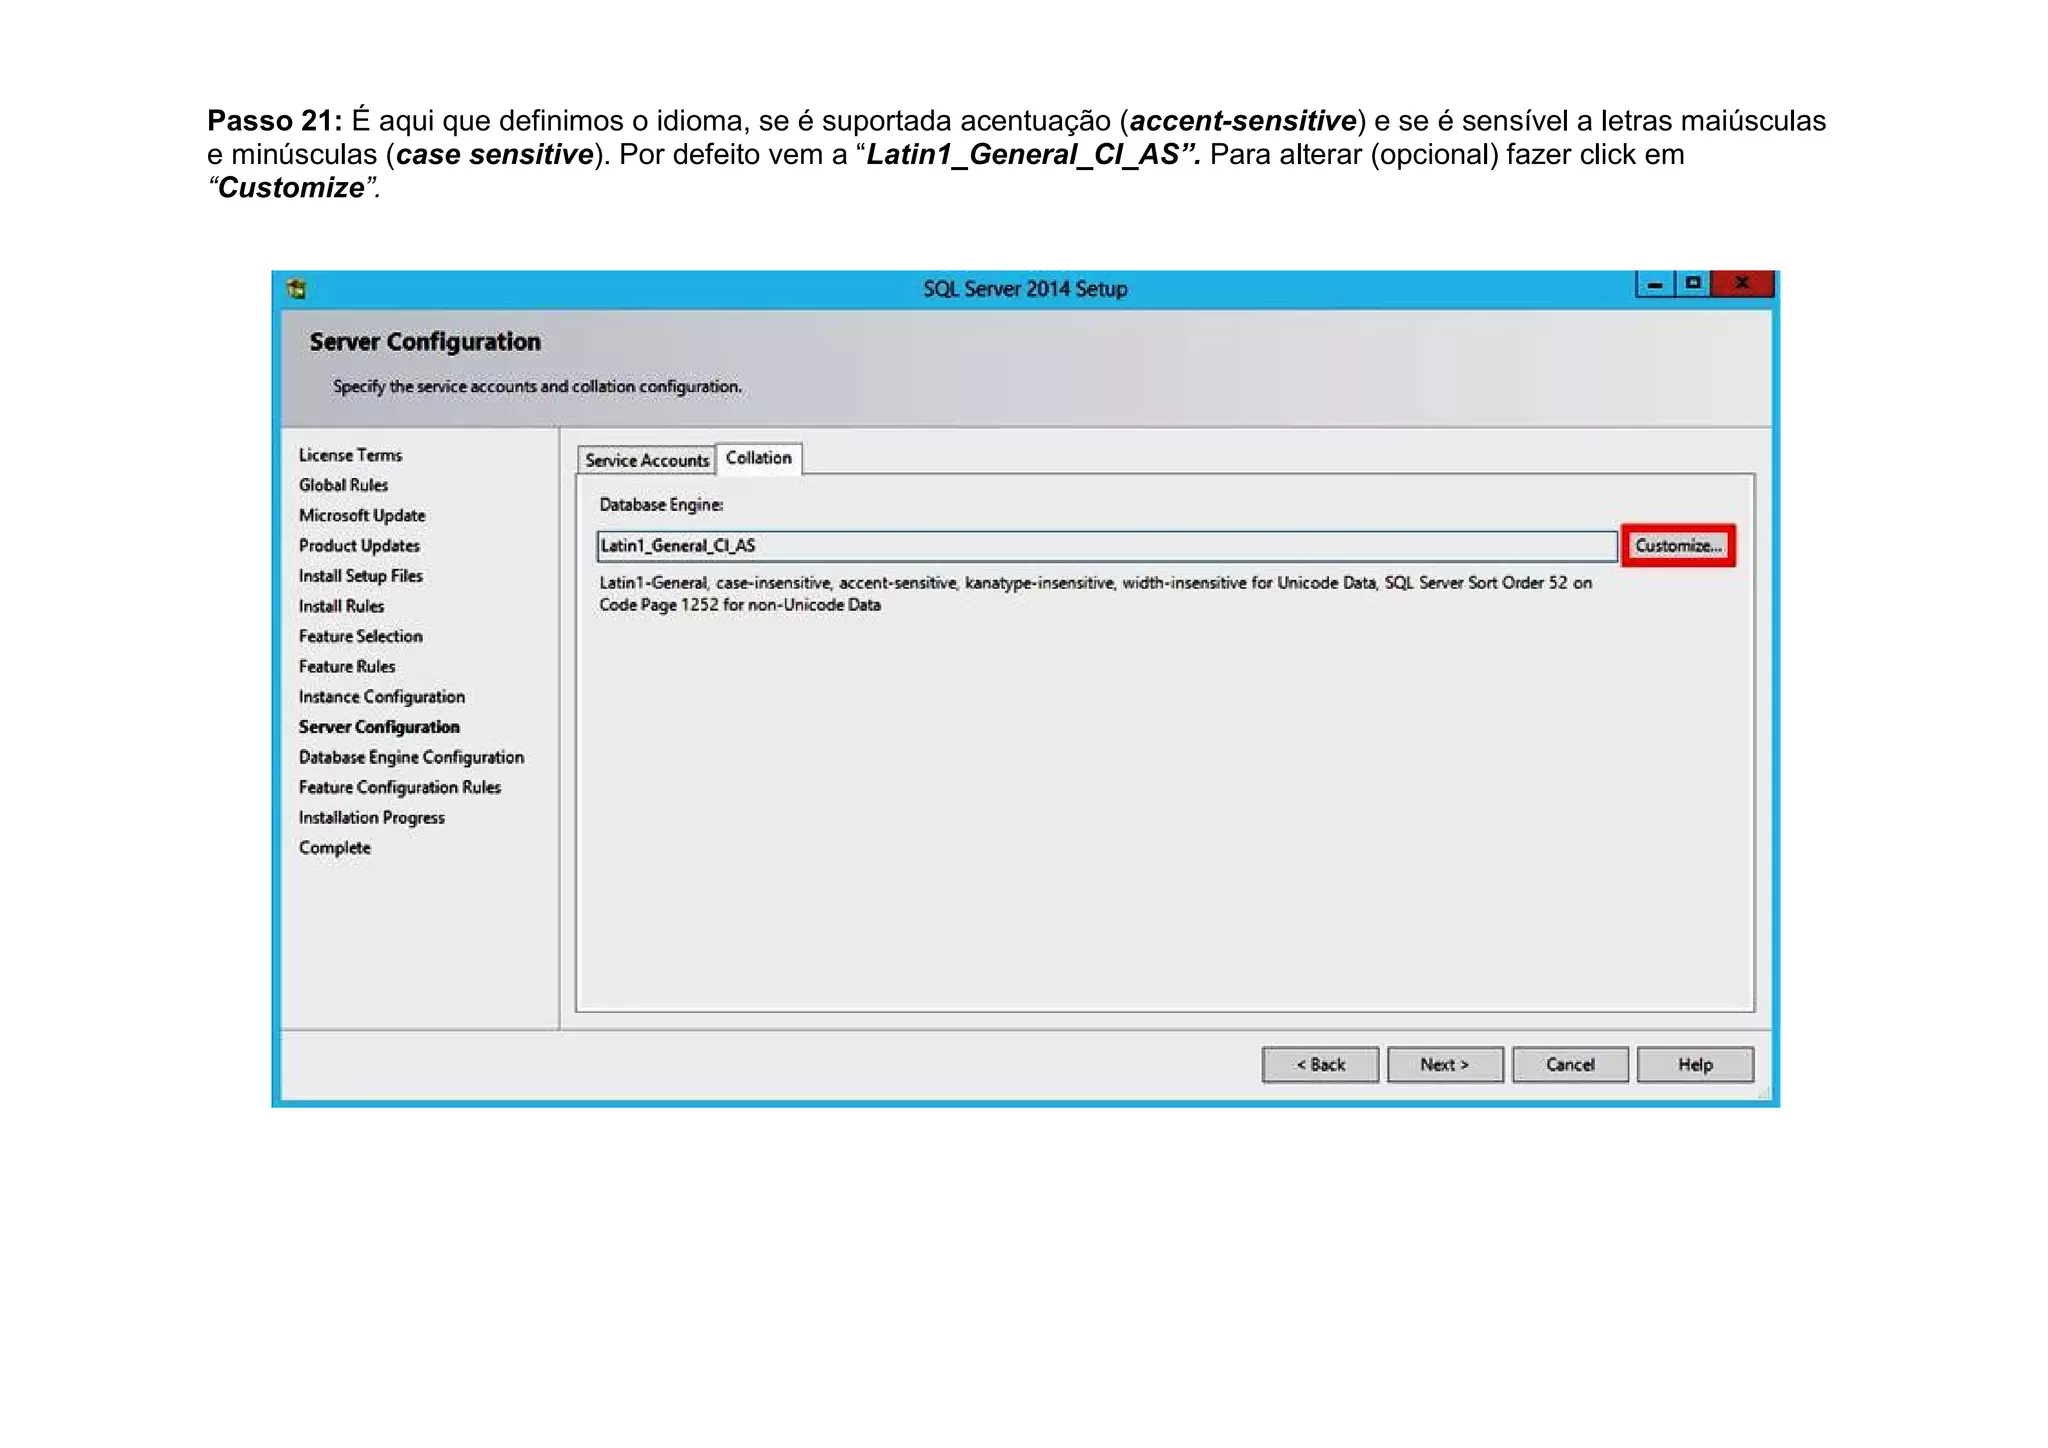Image resolution: width=2048 pixels, height=1448 pixels.
Task: Close the SQL Server 2014 Setup window
Action: (x=1741, y=284)
